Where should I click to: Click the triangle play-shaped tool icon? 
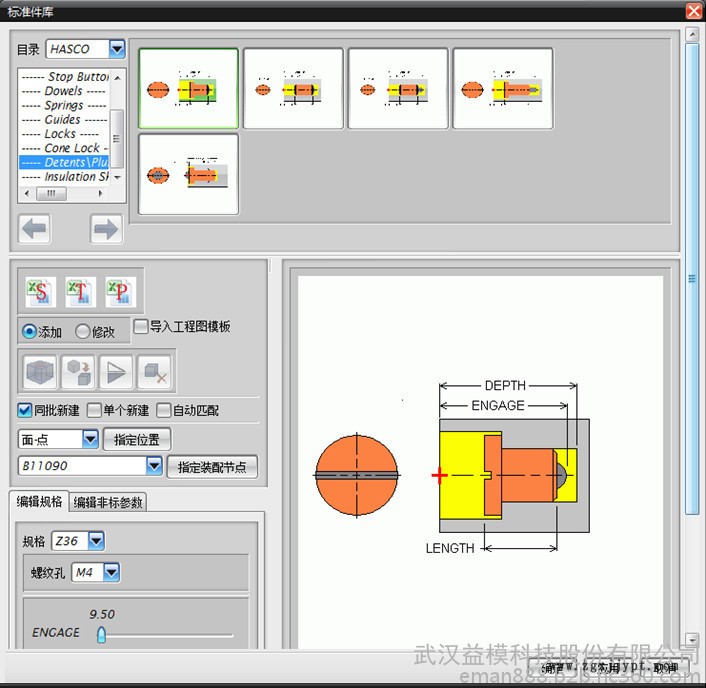point(117,372)
